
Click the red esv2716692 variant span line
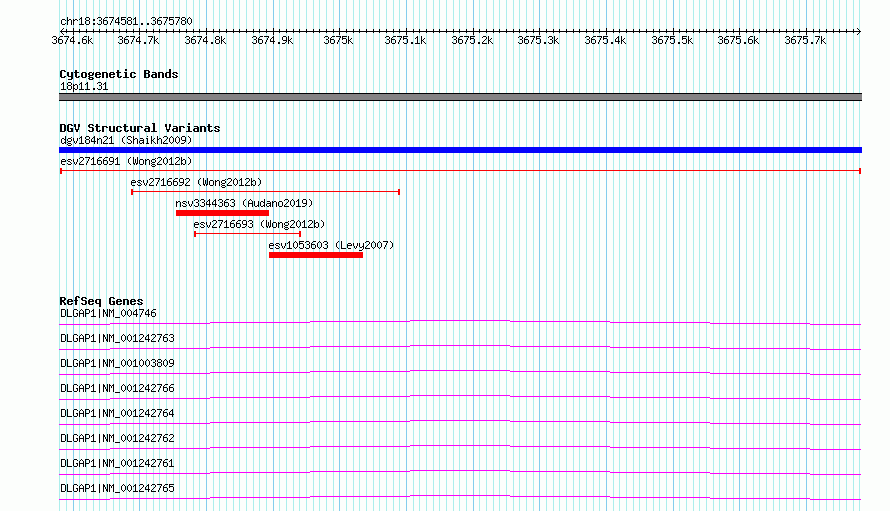point(266,192)
